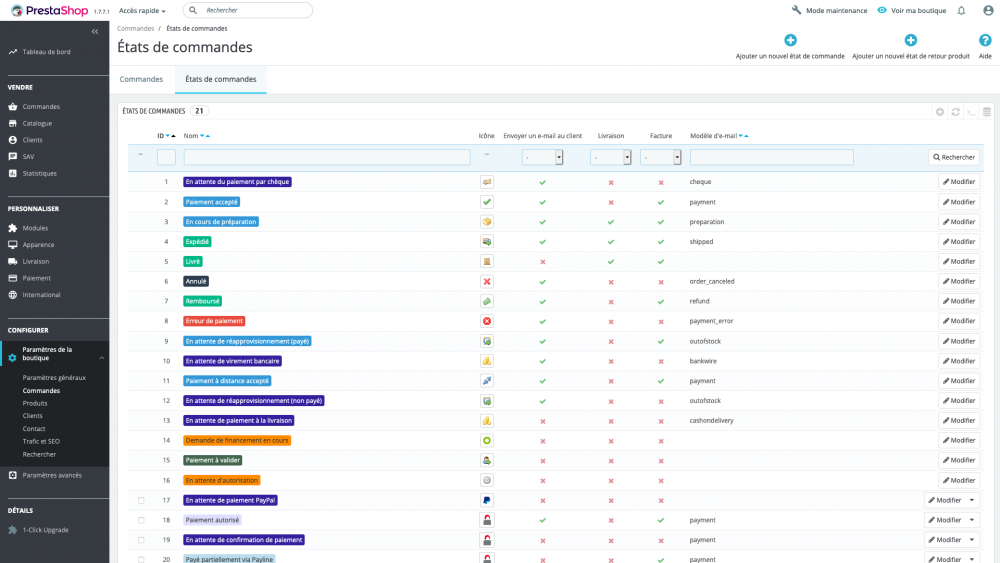Image resolution: width=1000 pixels, height=563 pixels.
Task: Open dropdown arrow next to Modifier row 17
Action: [x=972, y=500]
